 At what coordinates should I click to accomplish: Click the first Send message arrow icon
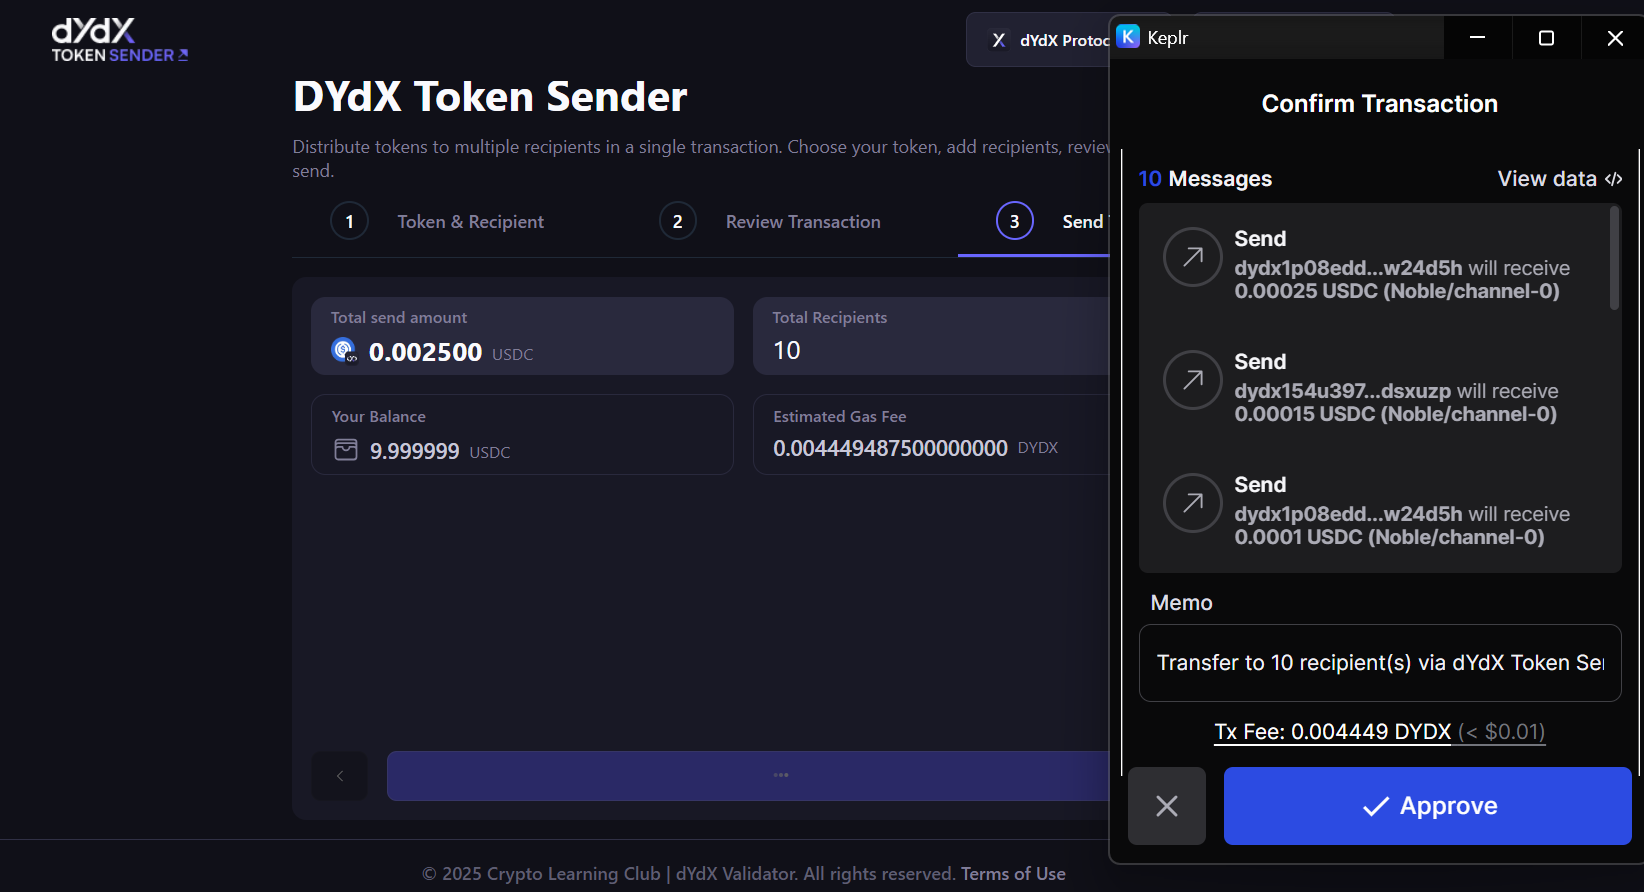point(1192,257)
